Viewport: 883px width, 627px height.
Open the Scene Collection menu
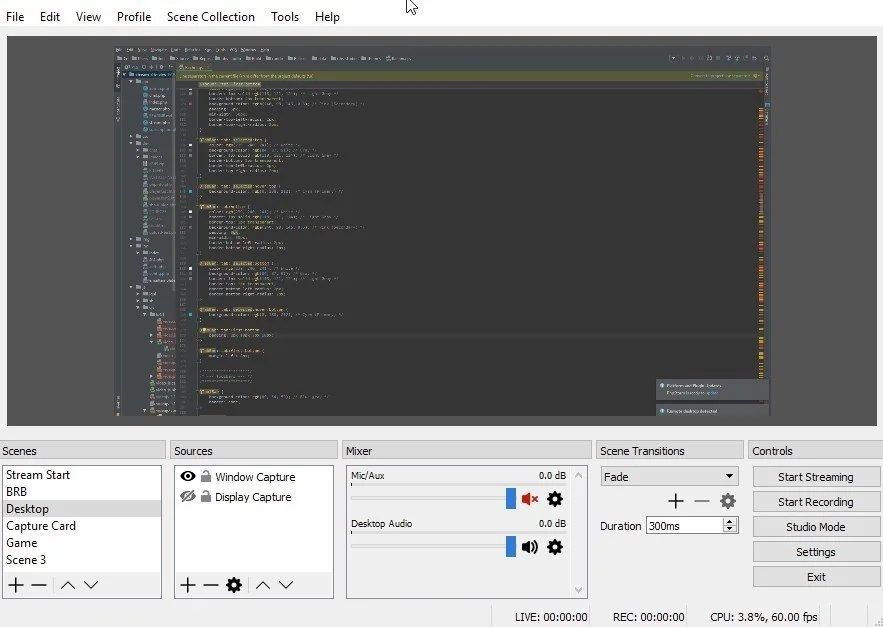click(210, 17)
